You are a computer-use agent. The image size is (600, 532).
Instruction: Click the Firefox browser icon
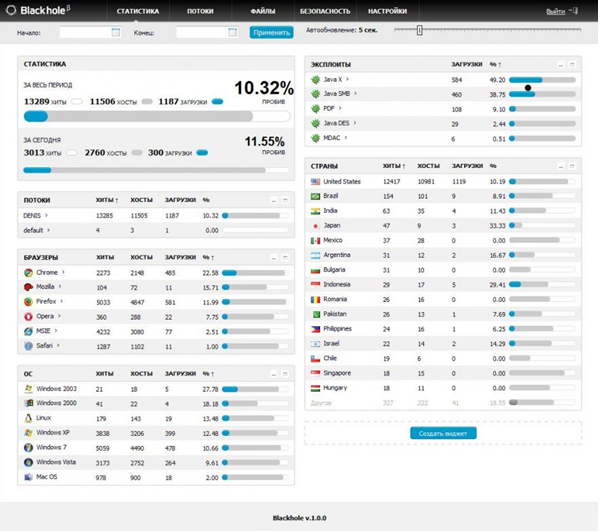coord(28,302)
